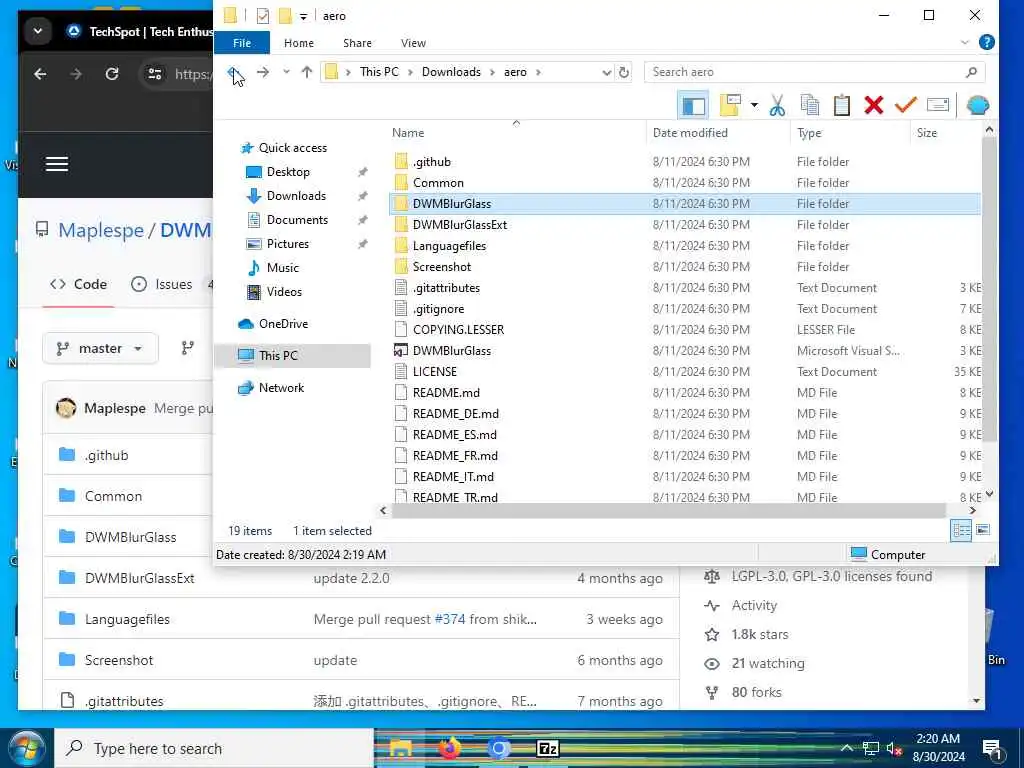Open the notification center icon in taskbar
The image size is (1024, 768).
[992, 749]
